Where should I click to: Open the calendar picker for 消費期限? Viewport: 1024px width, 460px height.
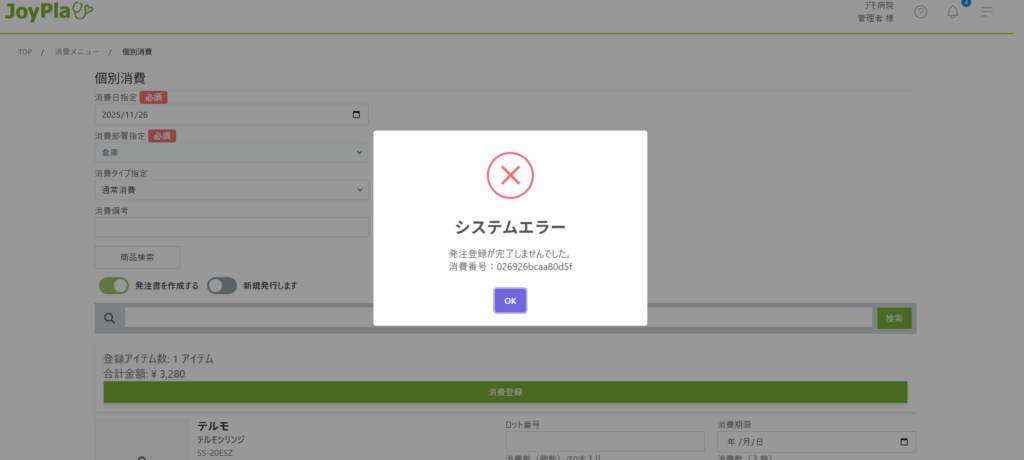[904, 442]
